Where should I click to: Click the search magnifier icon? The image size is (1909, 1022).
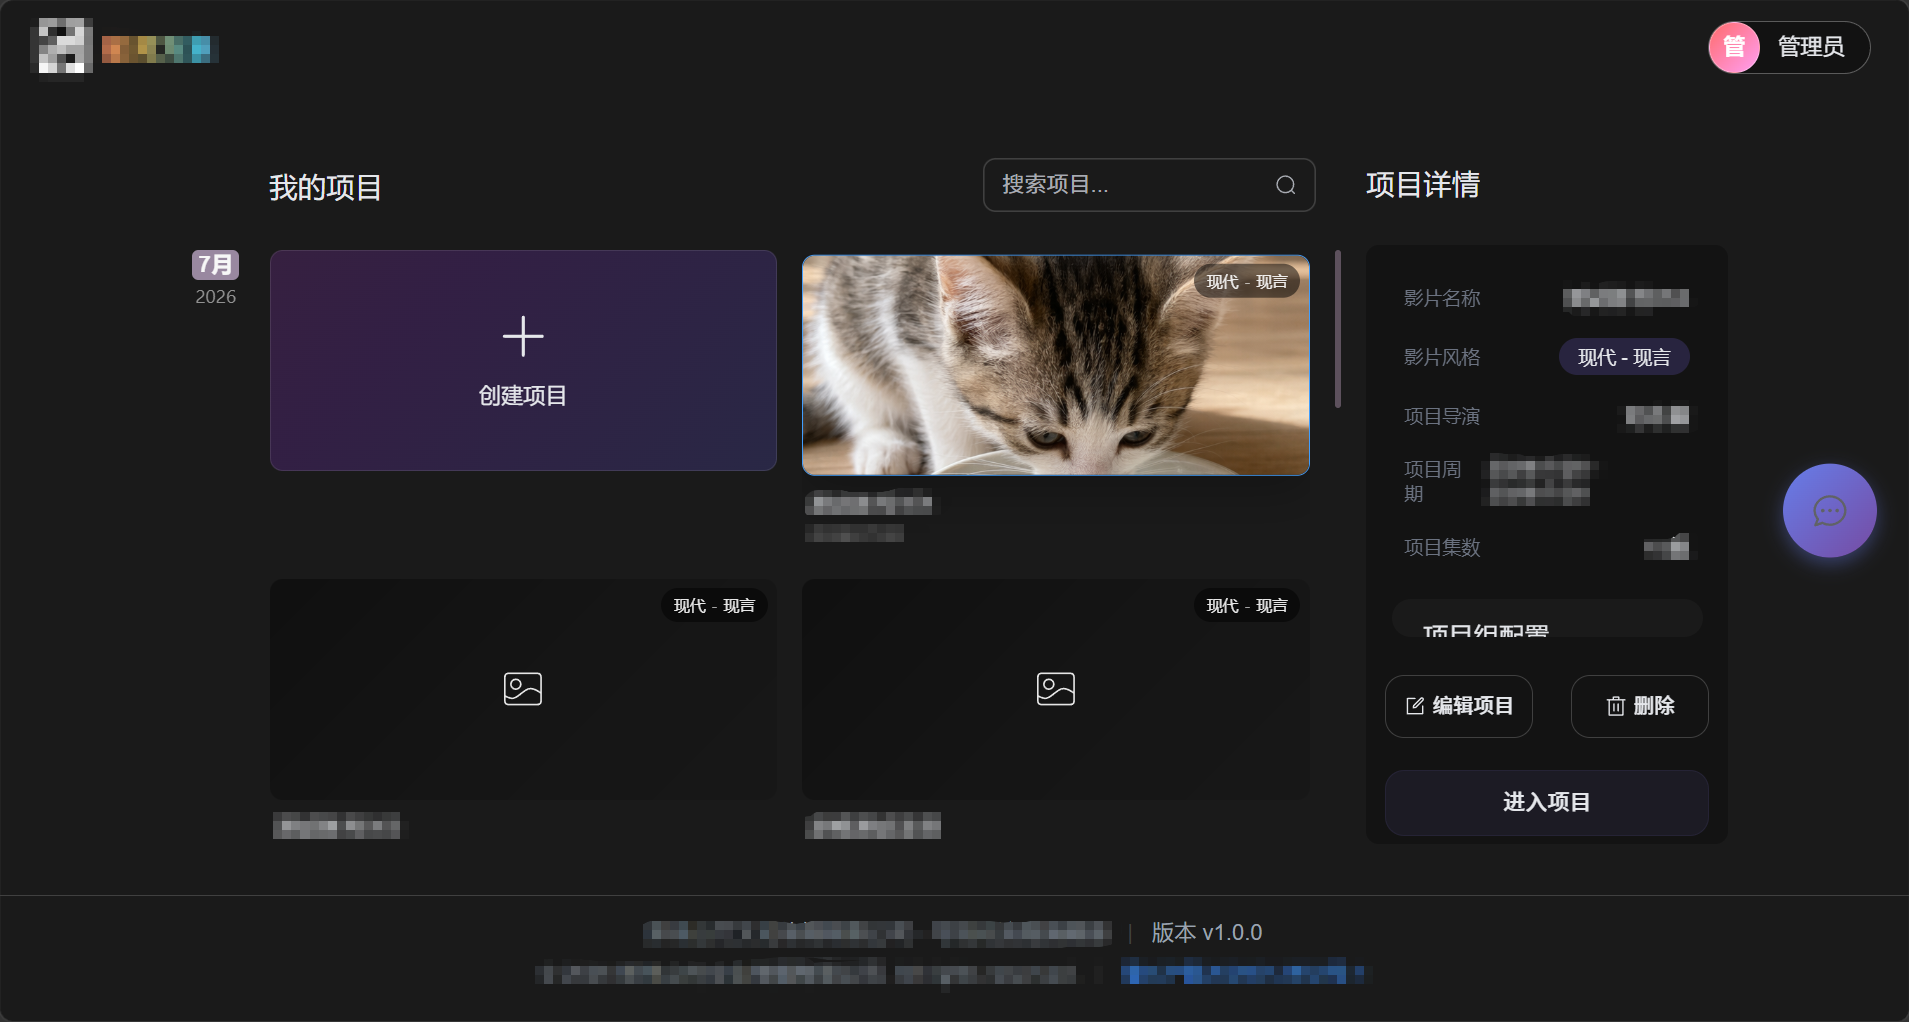(x=1285, y=185)
